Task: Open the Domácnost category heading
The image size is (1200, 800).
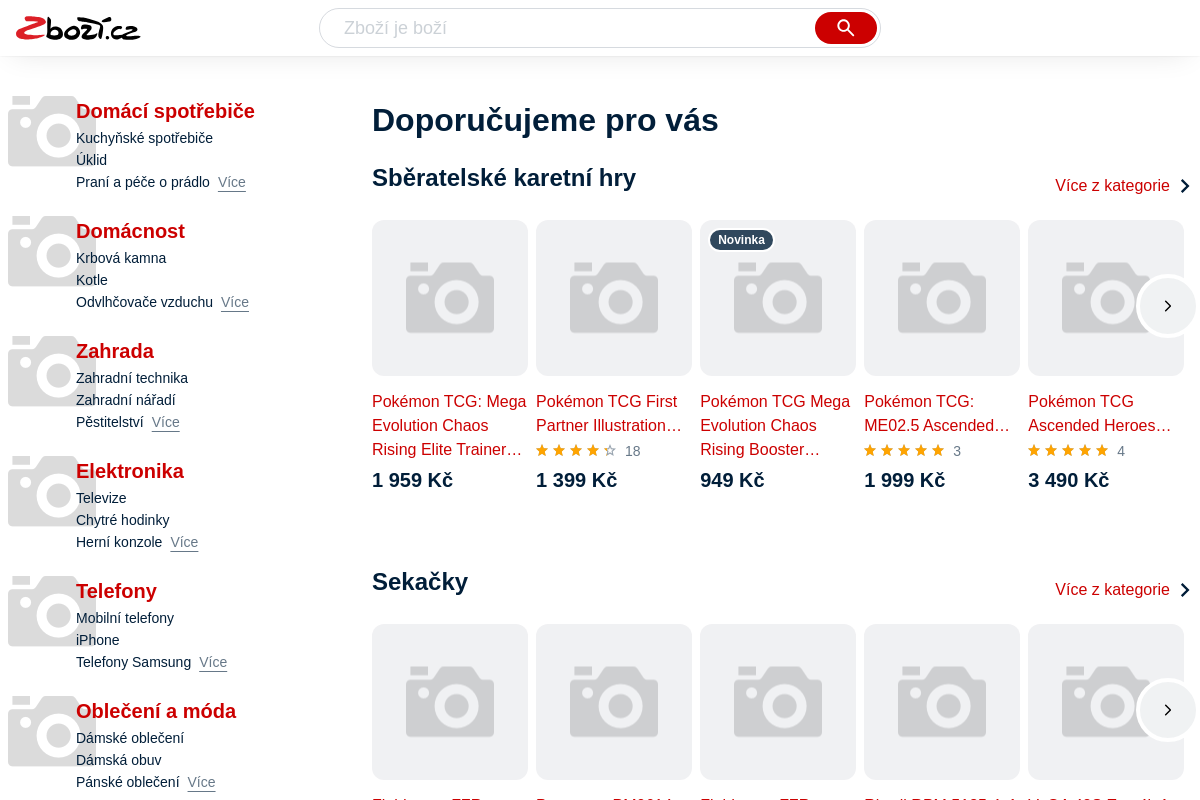Action: [130, 231]
